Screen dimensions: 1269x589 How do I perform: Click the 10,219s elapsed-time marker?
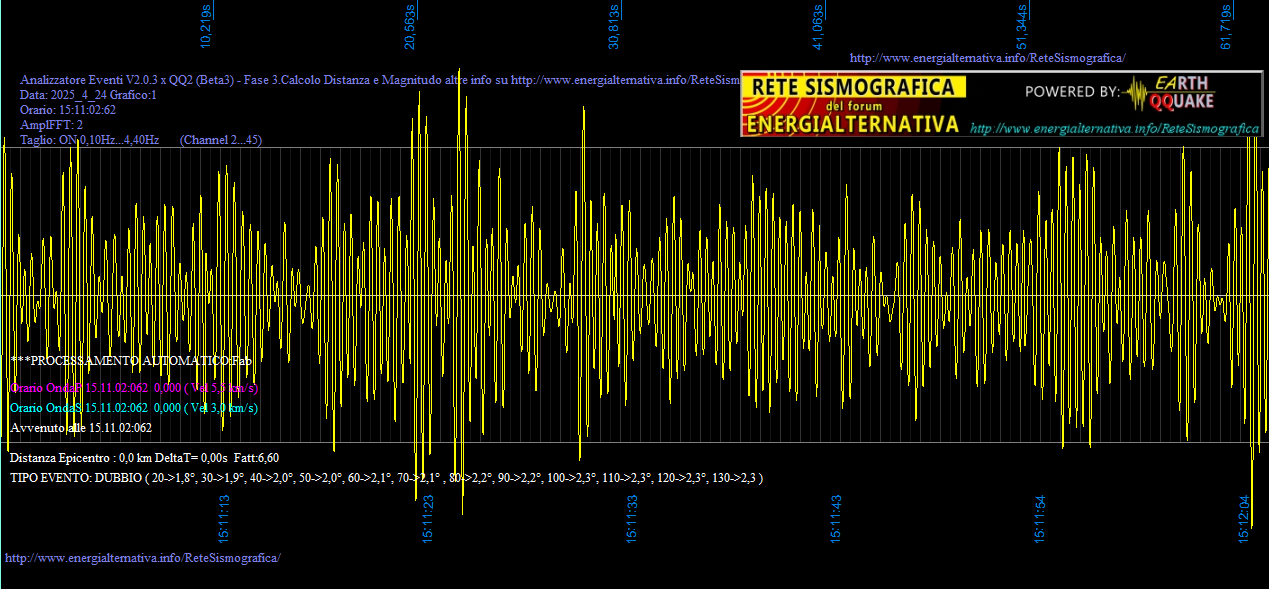pyautogui.click(x=206, y=26)
